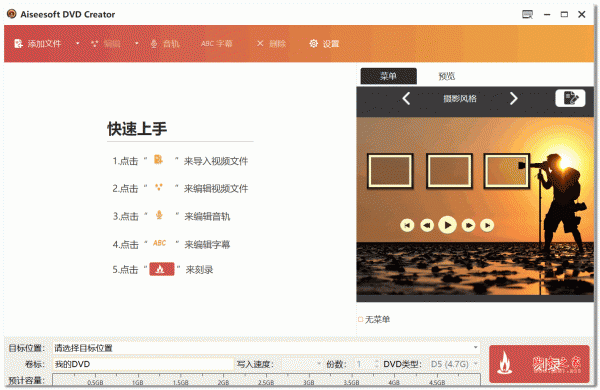
Task: Select the middle menu thumbnail frame
Action: pyautogui.click(x=449, y=171)
